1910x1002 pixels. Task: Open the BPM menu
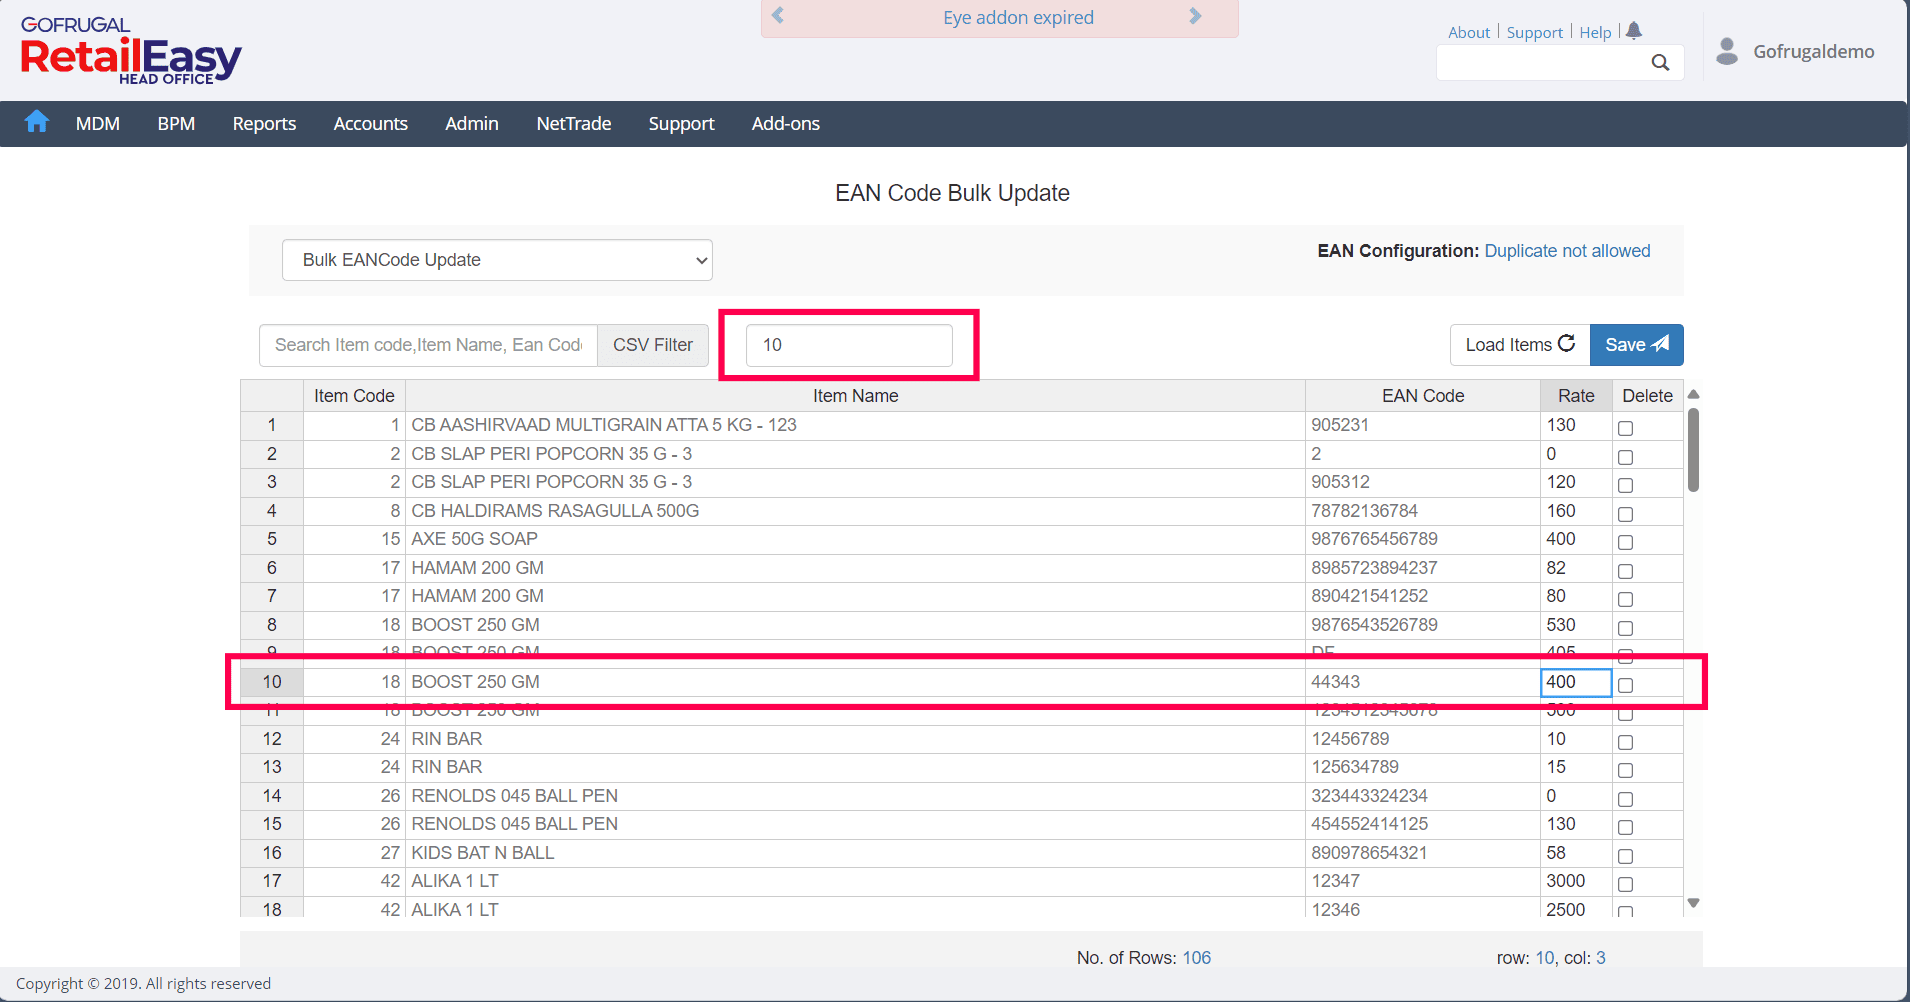click(x=176, y=124)
